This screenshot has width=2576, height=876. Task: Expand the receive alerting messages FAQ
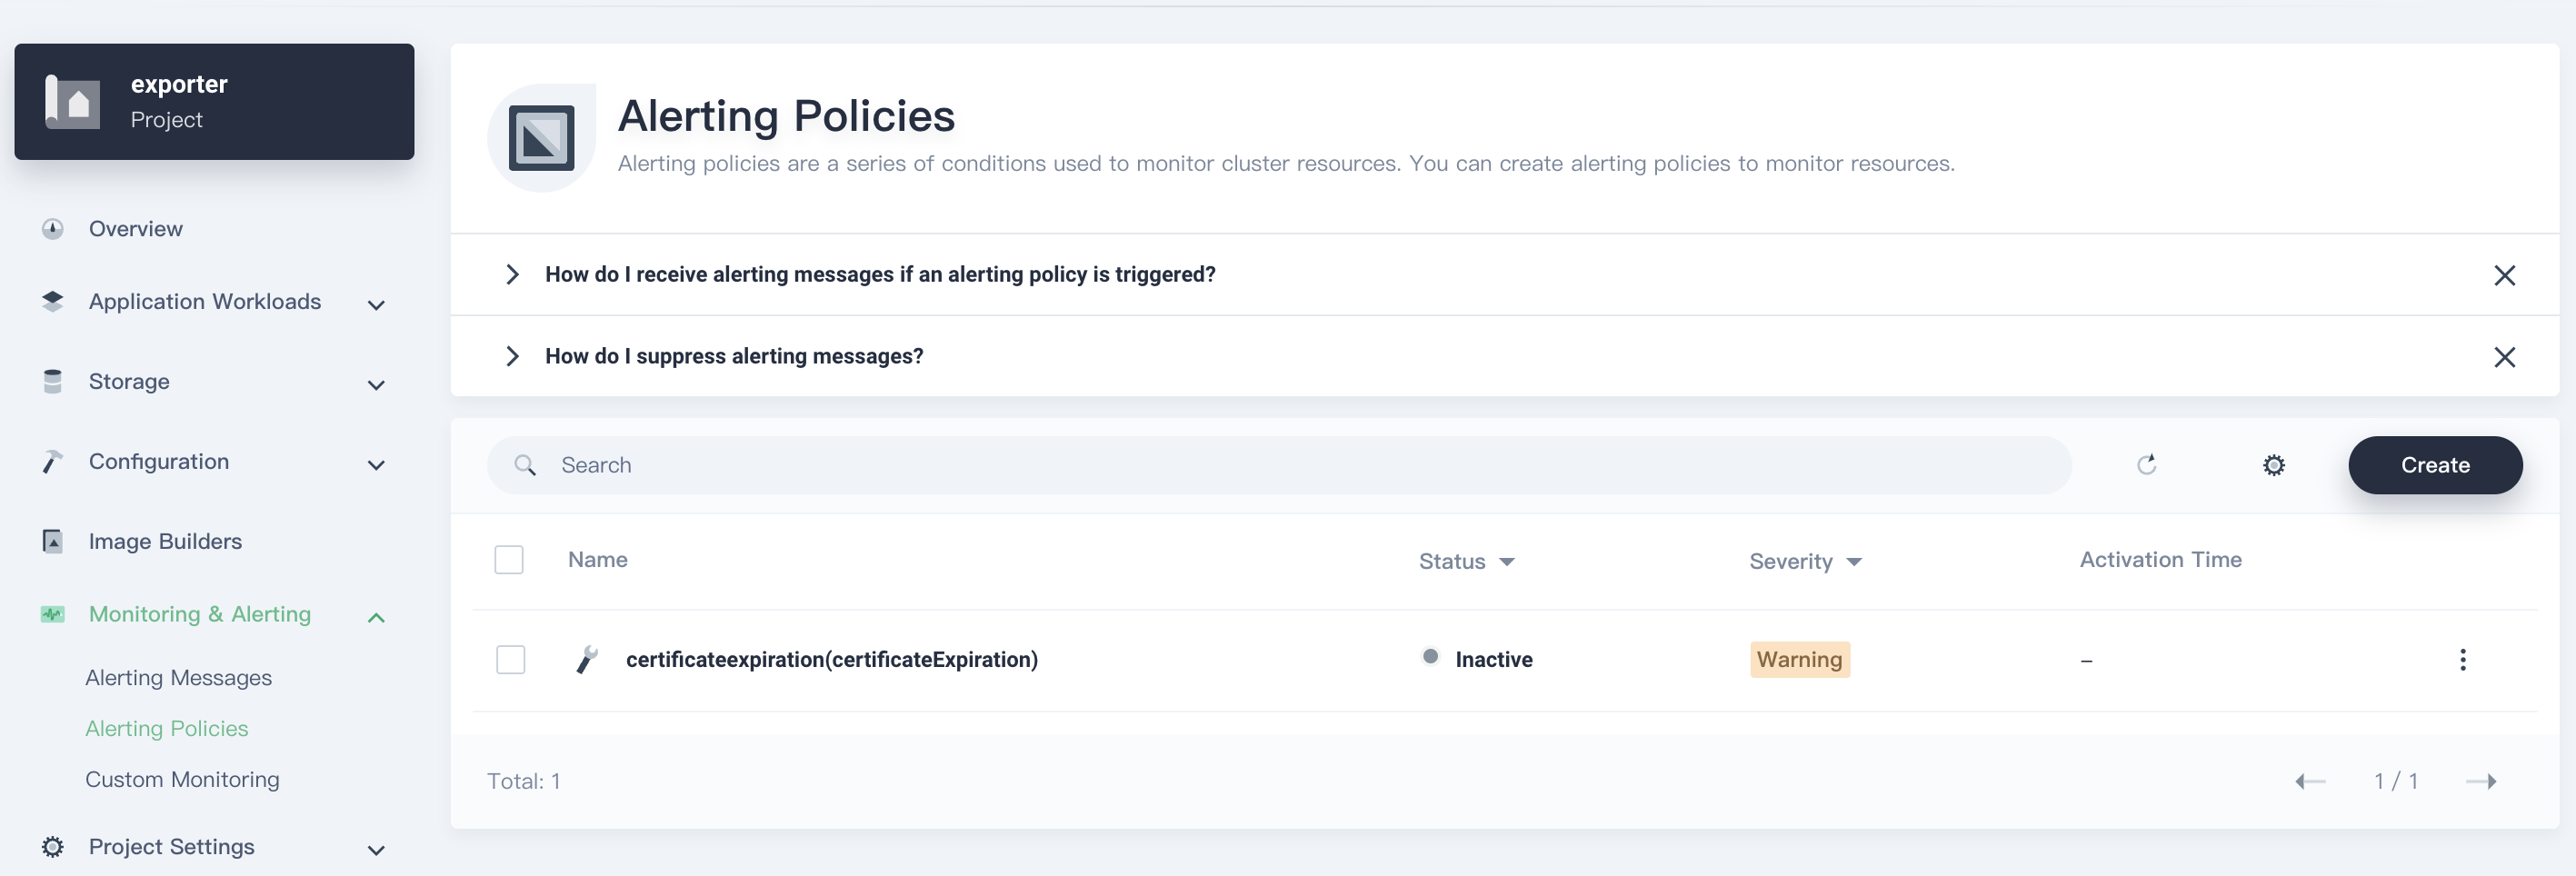click(x=513, y=274)
